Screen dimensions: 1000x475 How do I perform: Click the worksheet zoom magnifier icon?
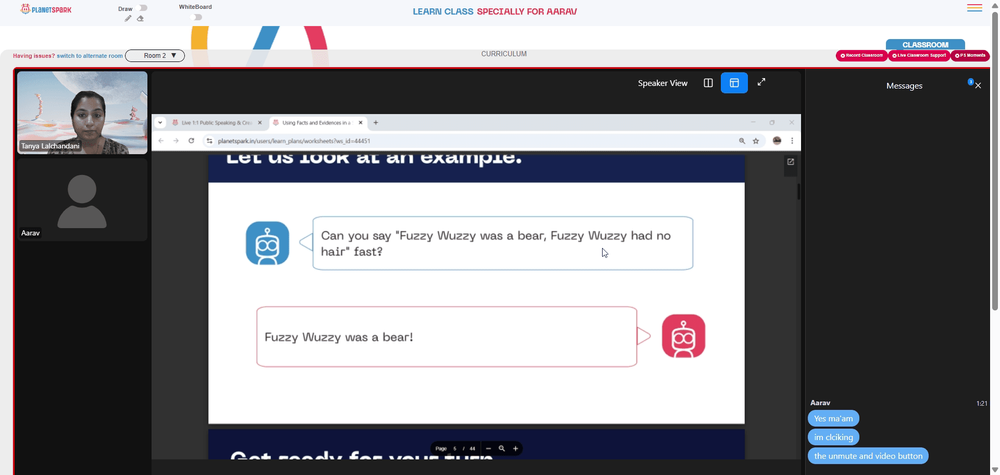click(x=502, y=448)
